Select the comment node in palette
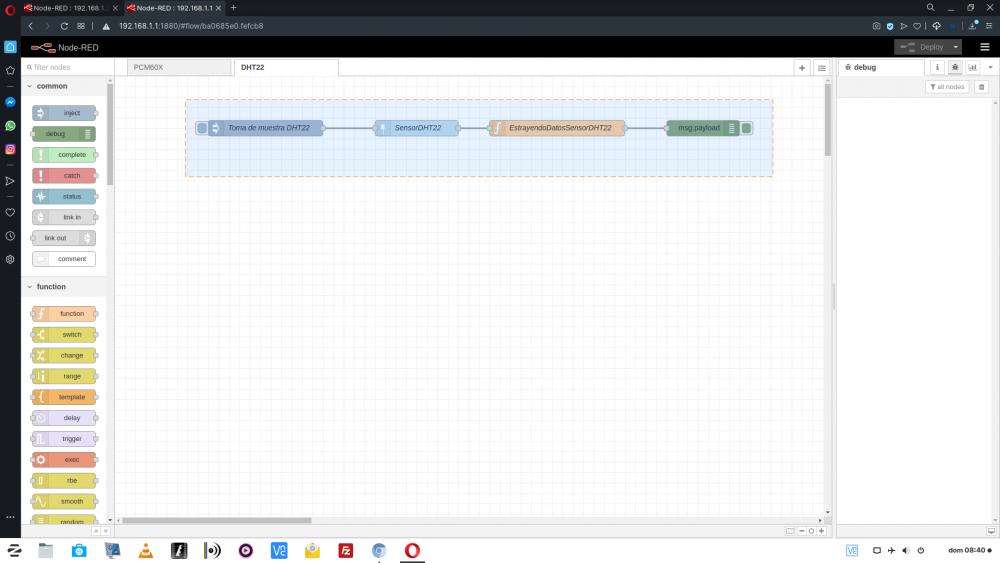 click(64, 259)
